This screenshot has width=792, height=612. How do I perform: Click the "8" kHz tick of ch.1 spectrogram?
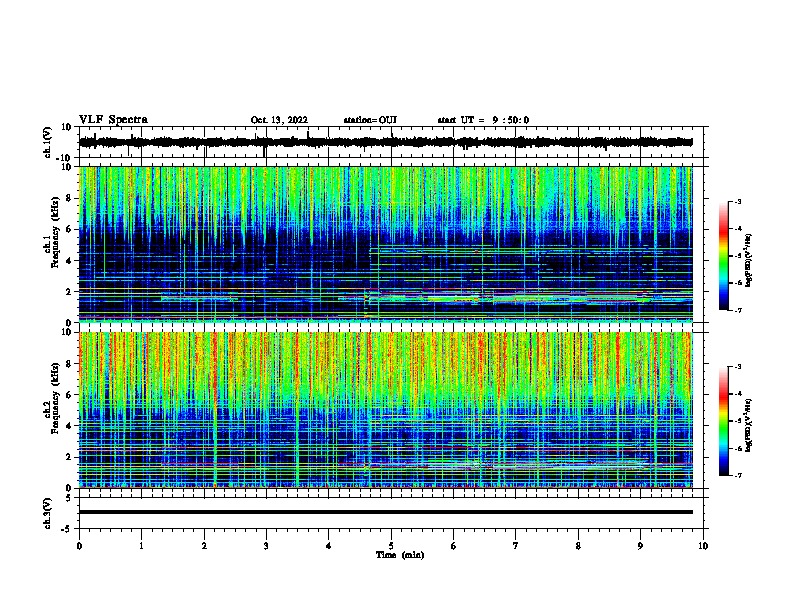click(x=69, y=198)
